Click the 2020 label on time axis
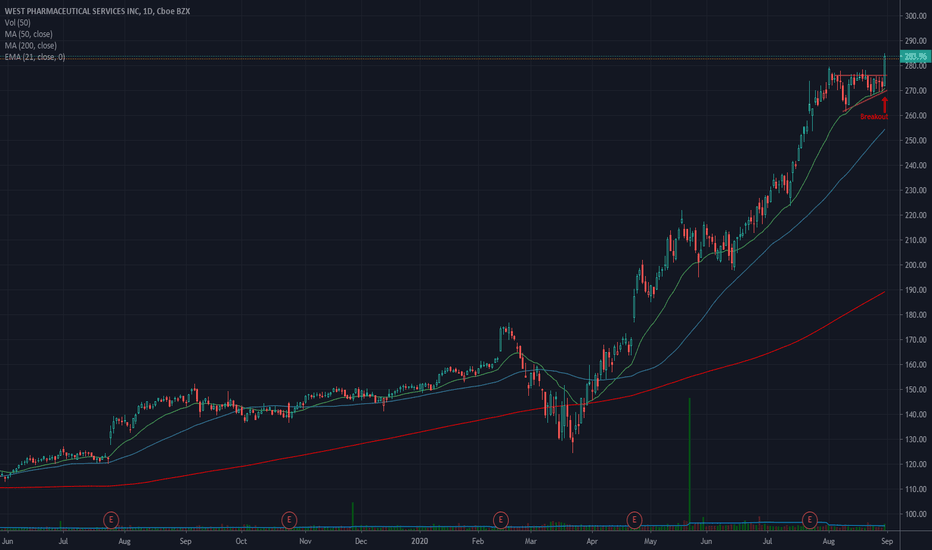The width and height of the screenshot is (932, 550). (420, 541)
